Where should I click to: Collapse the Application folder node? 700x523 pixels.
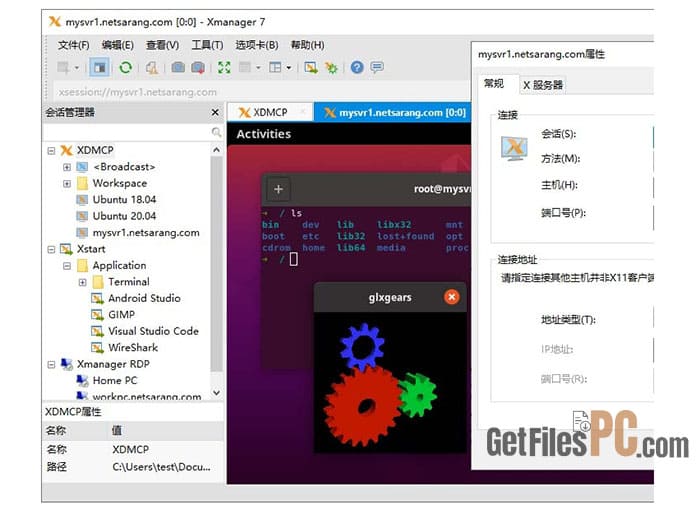[67, 266]
